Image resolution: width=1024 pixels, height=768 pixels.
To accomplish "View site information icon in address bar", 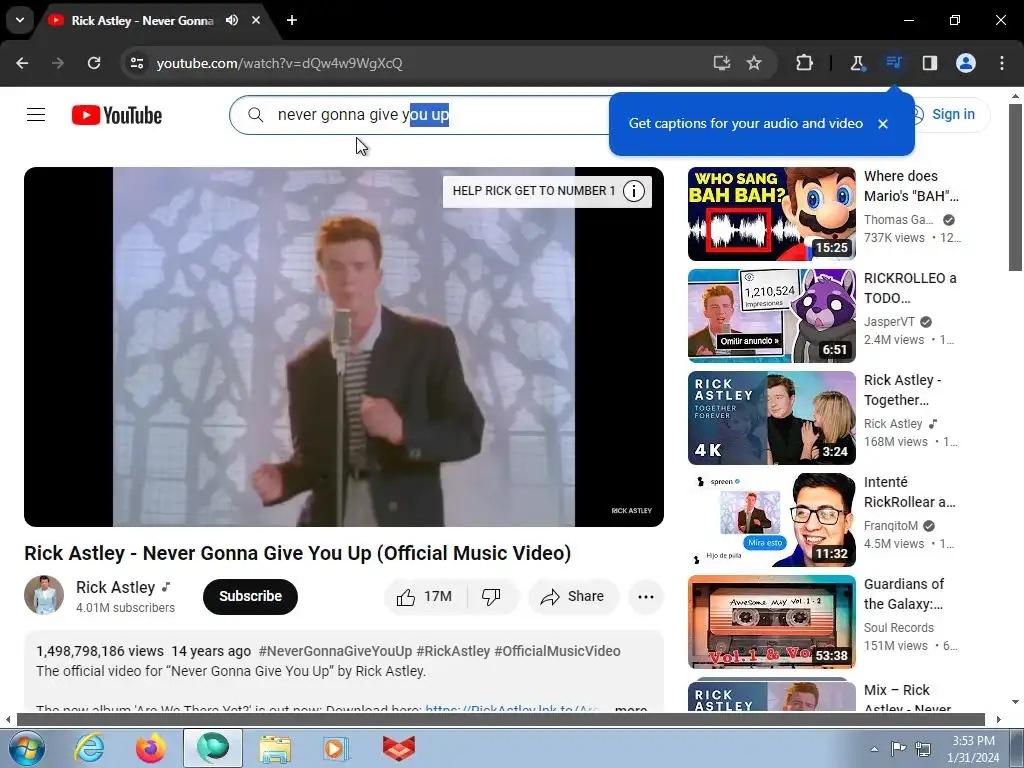I will 136,63.
